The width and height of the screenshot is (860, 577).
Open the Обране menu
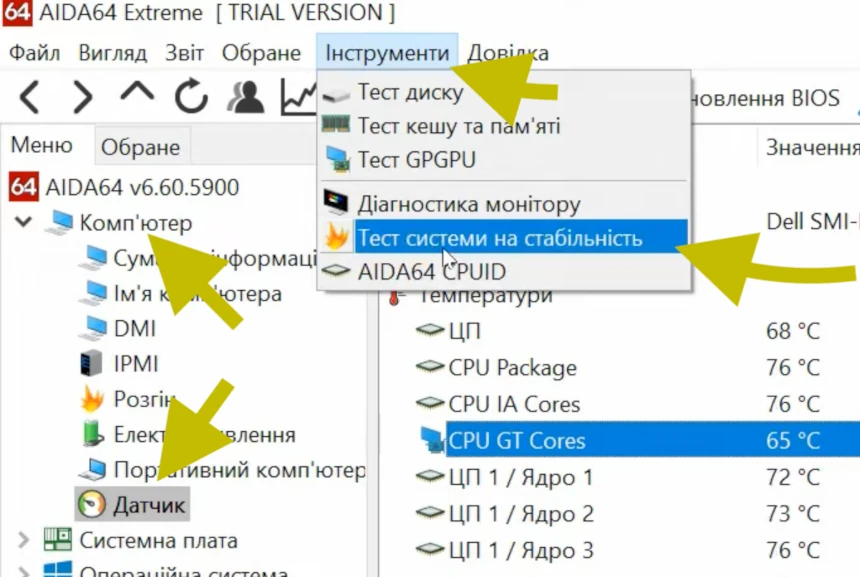click(x=261, y=53)
